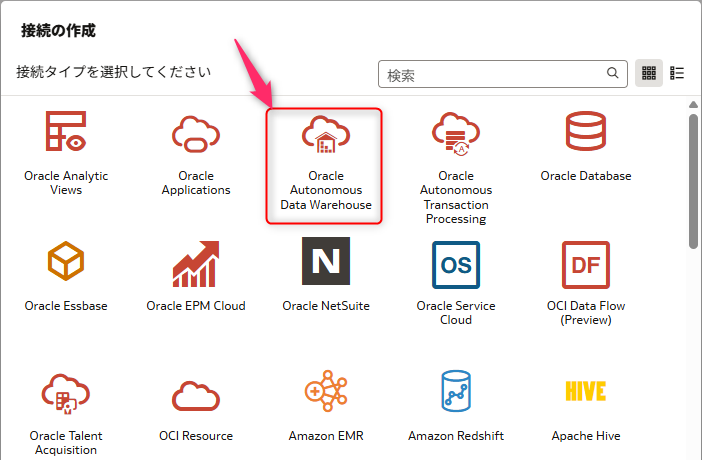This screenshot has height=460, width=702.
Task: Switch to list view
Action: click(677, 73)
